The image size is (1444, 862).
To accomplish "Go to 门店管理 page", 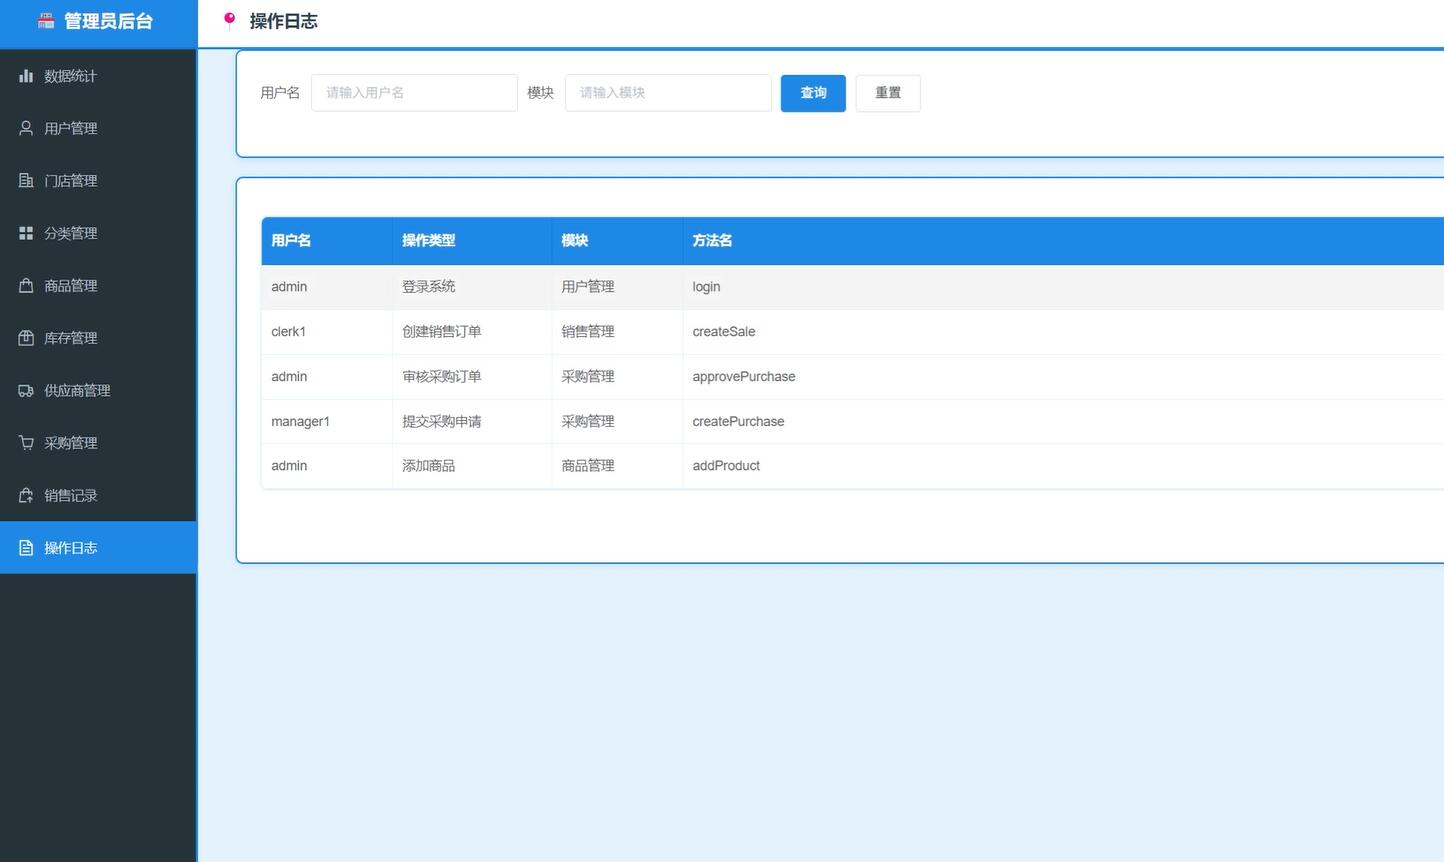I will (98, 181).
